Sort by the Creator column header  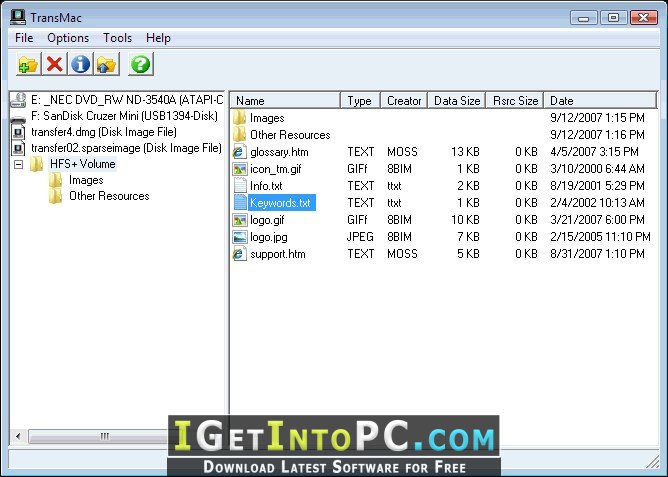point(404,101)
